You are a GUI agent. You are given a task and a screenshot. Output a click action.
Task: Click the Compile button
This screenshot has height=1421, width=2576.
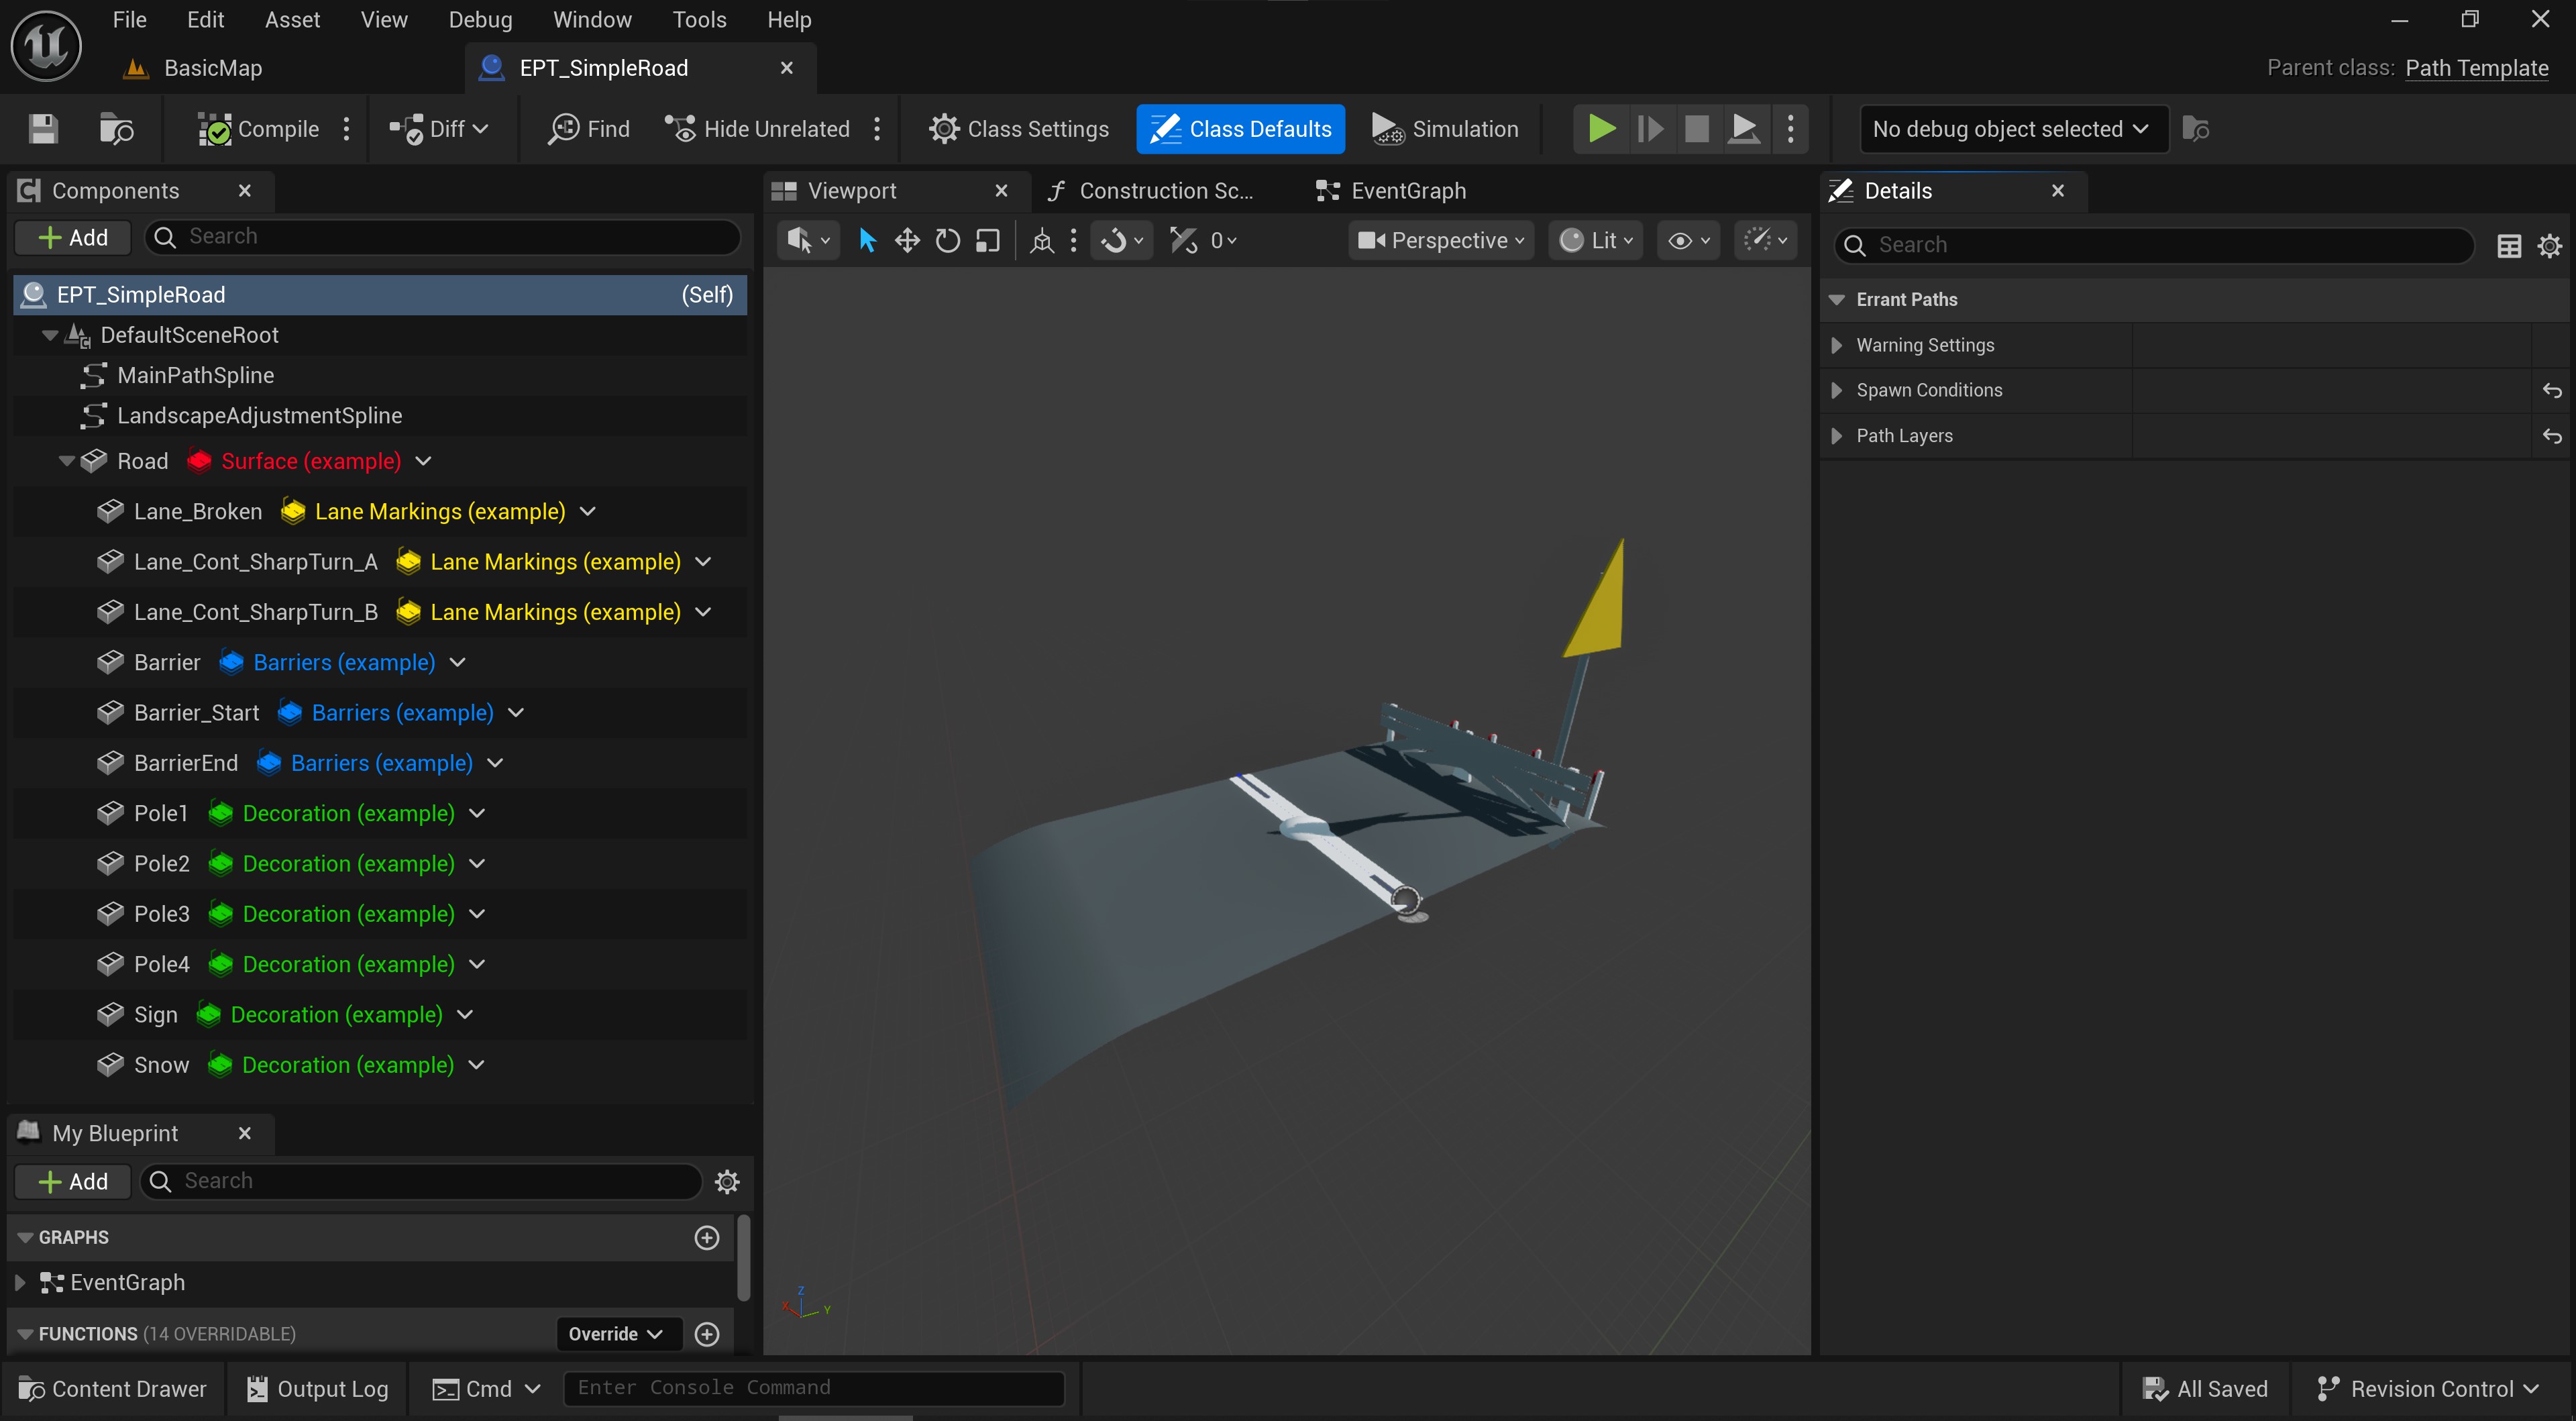coord(259,129)
